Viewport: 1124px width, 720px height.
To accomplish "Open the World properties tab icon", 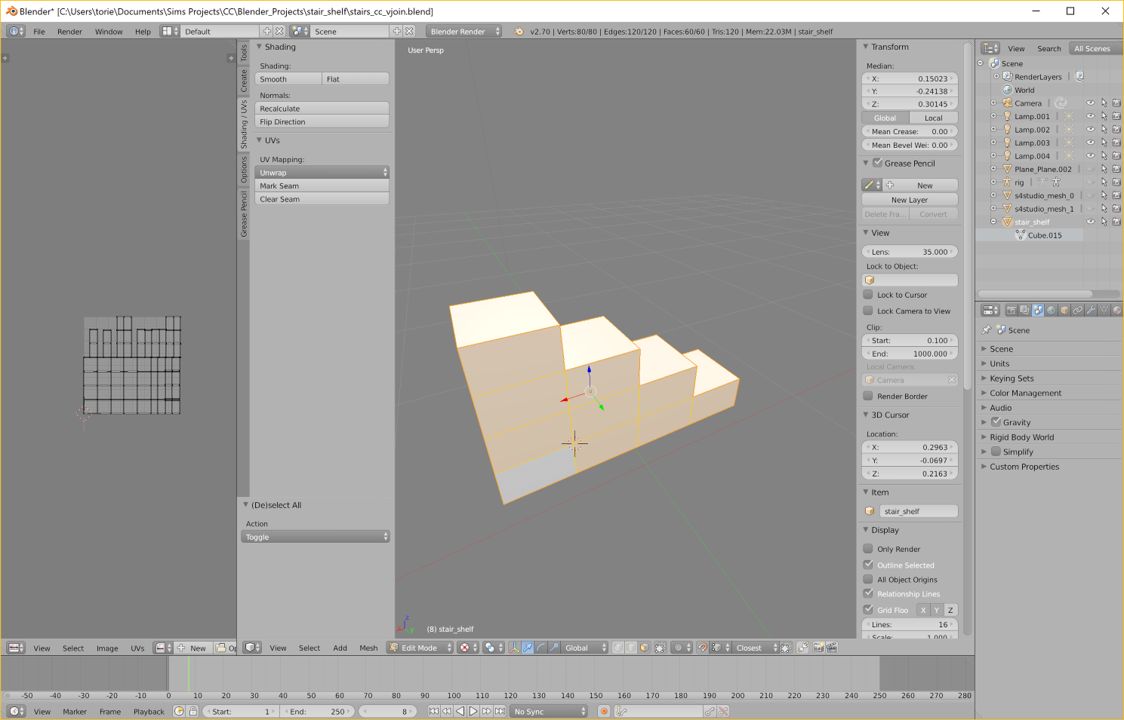I will tap(1051, 310).
